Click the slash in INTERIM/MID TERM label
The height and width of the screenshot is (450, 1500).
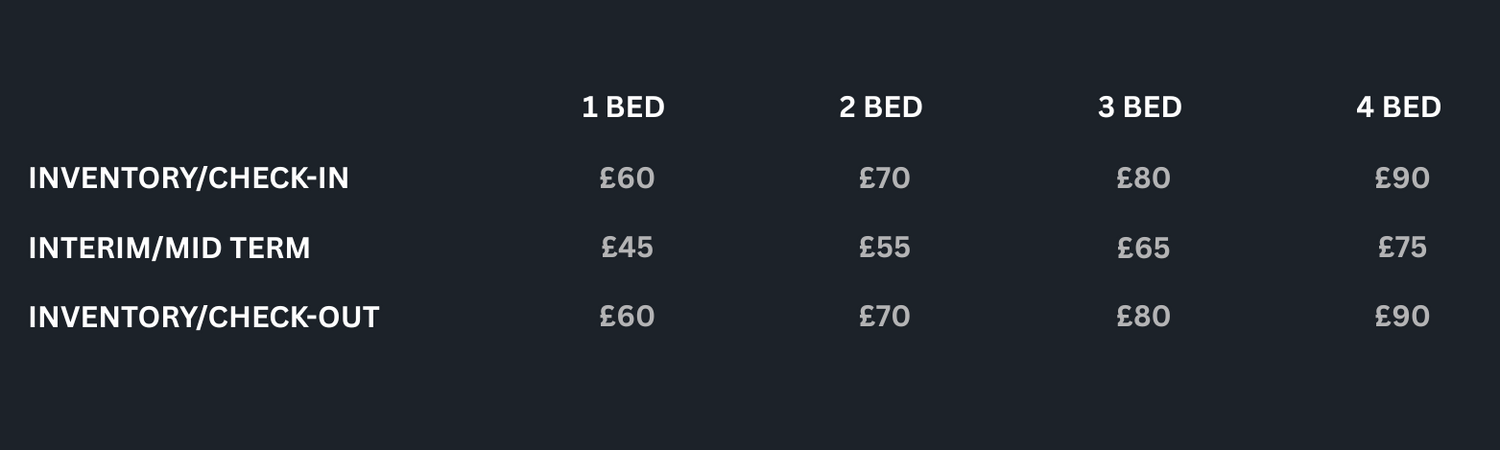coord(156,248)
